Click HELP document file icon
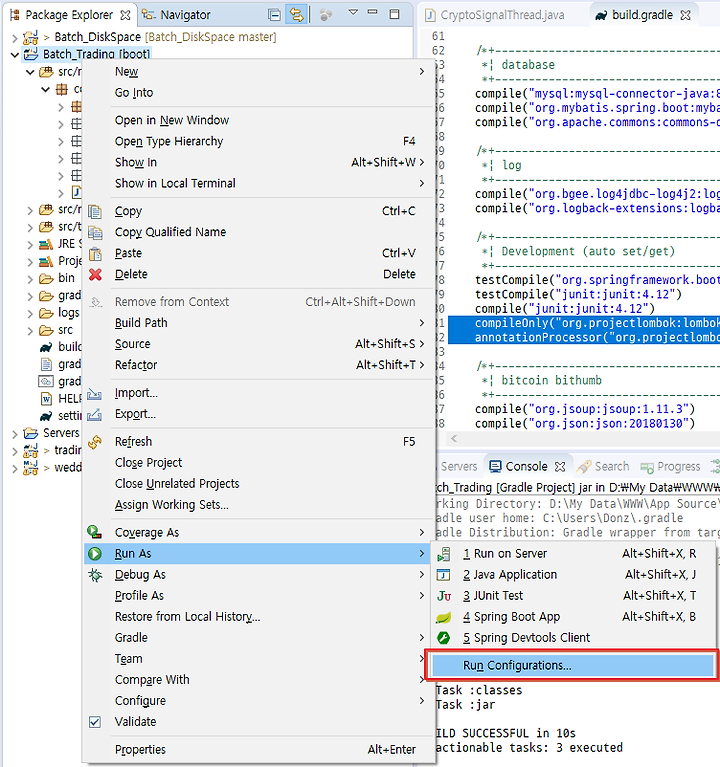This screenshot has width=720, height=767. (46, 399)
